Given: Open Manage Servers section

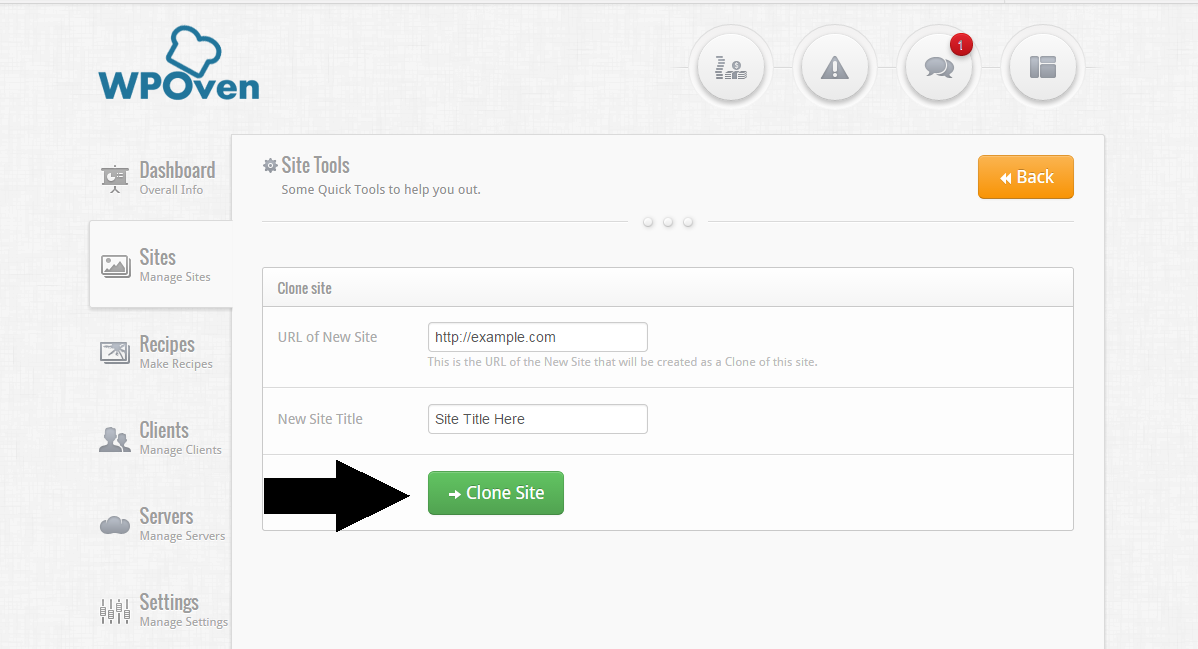Looking at the screenshot, I should [182, 524].
